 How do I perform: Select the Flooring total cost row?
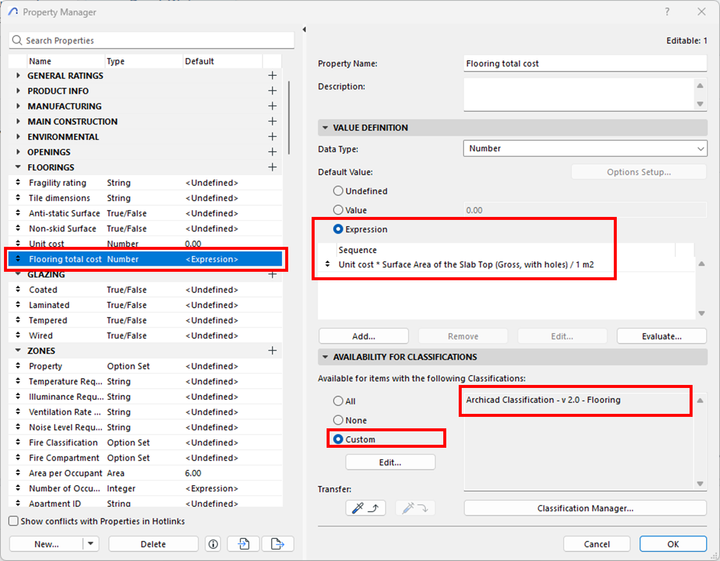pos(145,259)
